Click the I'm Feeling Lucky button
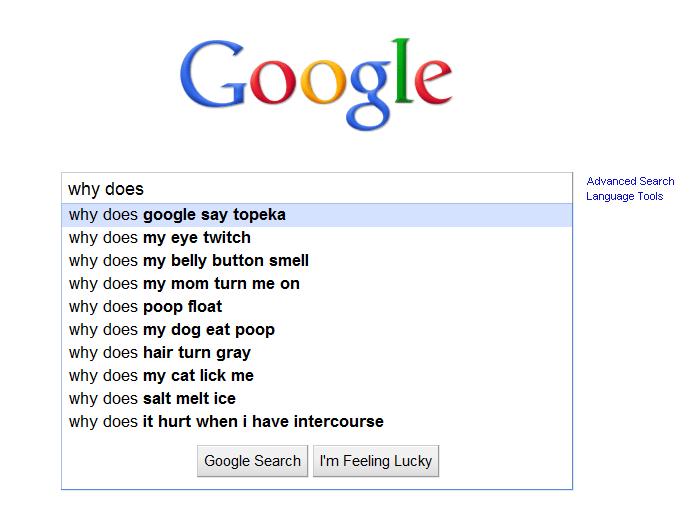The image size is (698, 521). pos(376,461)
